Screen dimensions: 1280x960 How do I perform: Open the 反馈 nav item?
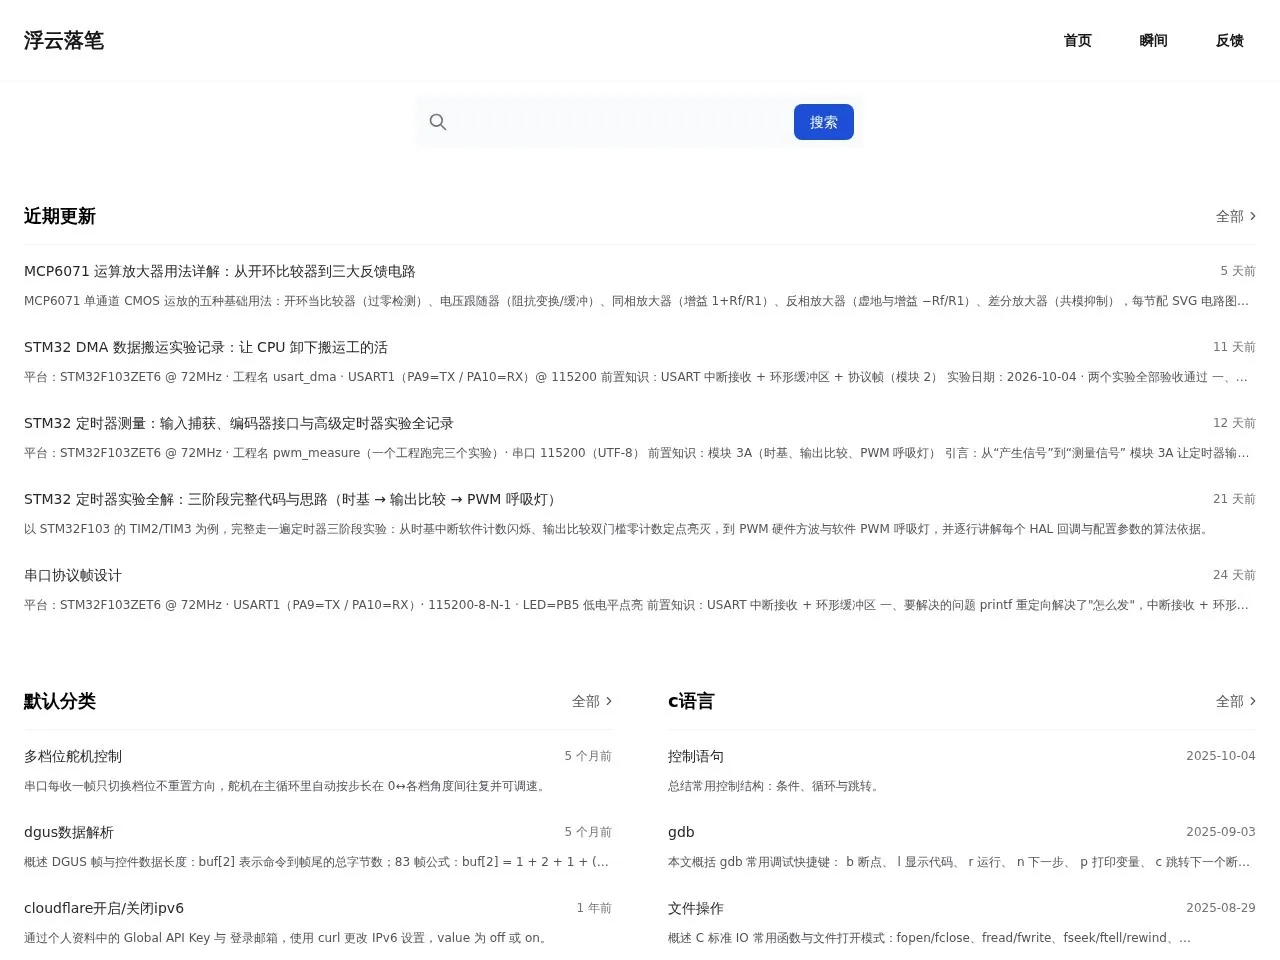click(1229, 40)
